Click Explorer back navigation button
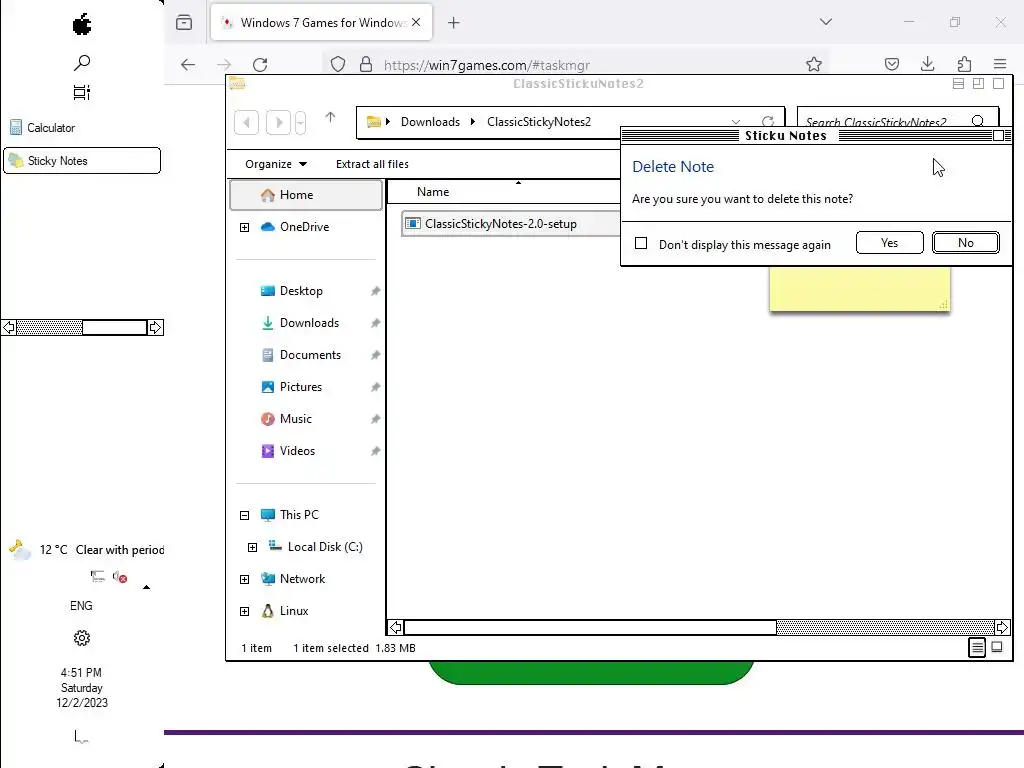Screen dimensions: 1024x768 point(246,122)
